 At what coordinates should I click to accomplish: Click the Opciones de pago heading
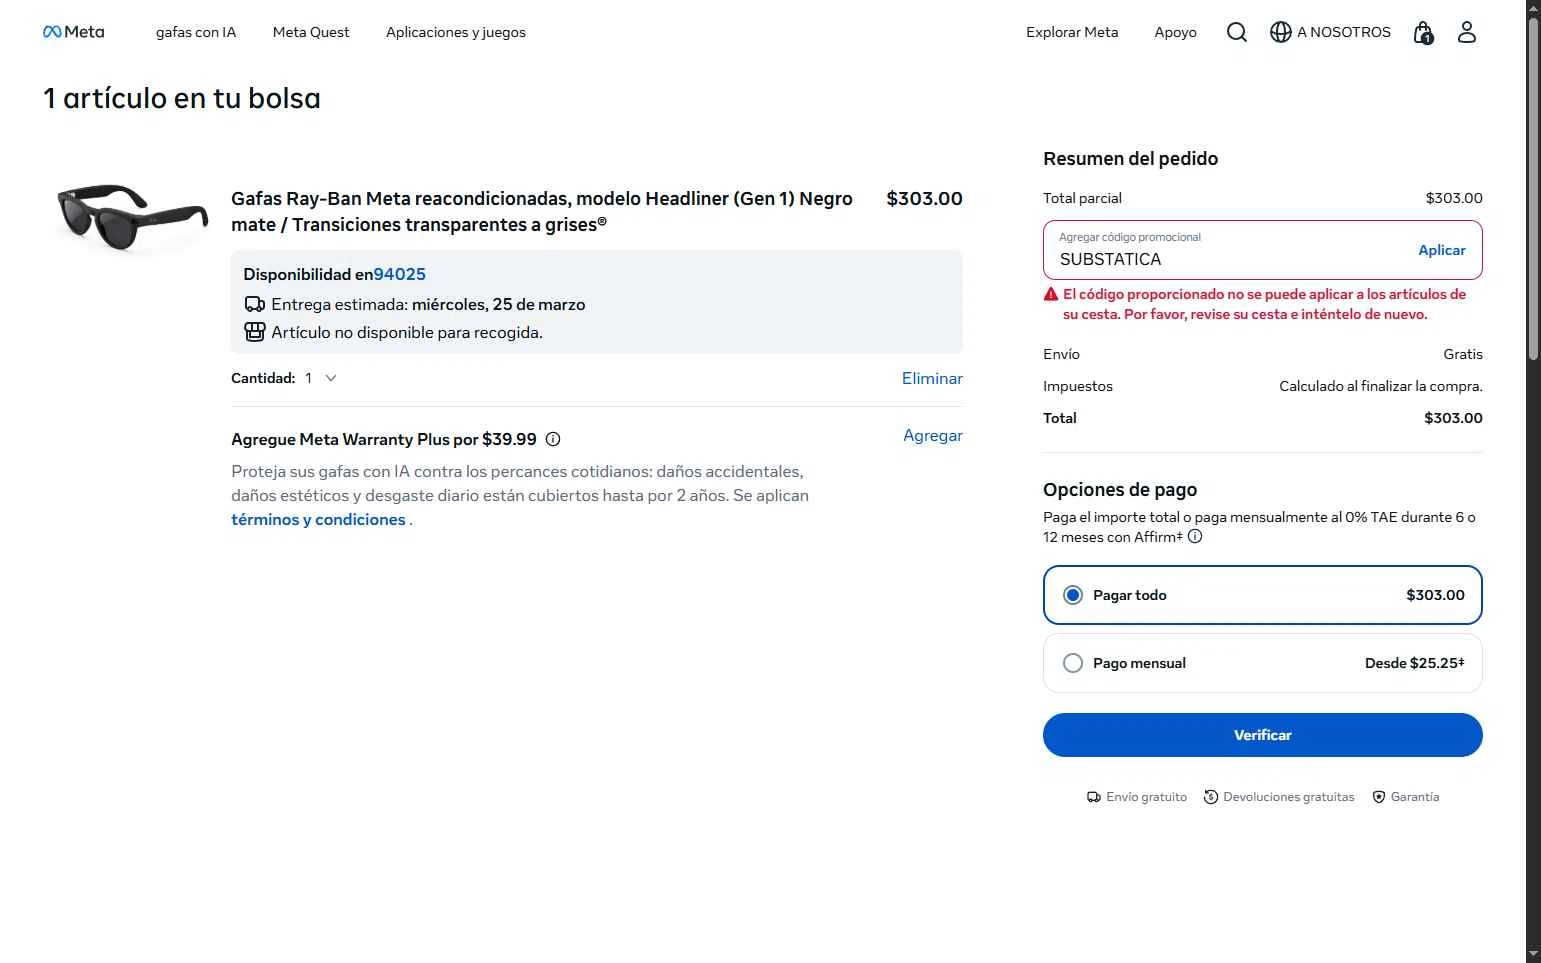1120,489
